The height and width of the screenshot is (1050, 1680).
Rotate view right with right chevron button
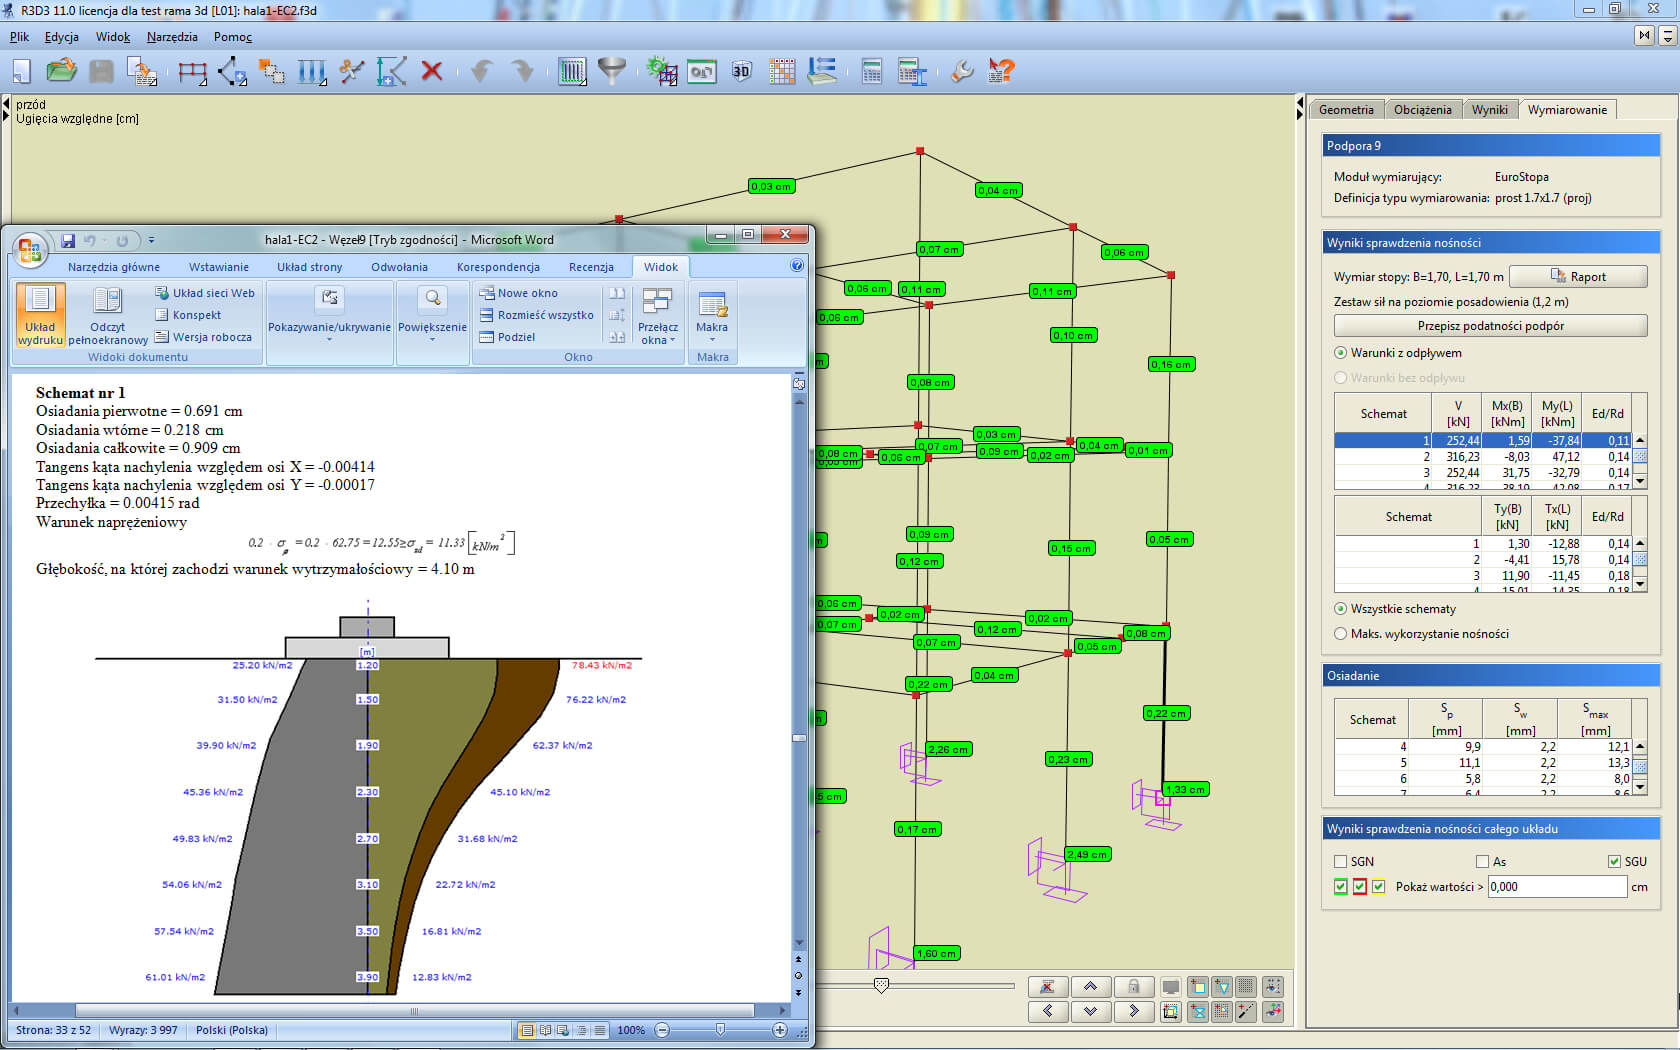[1133, 1011]
